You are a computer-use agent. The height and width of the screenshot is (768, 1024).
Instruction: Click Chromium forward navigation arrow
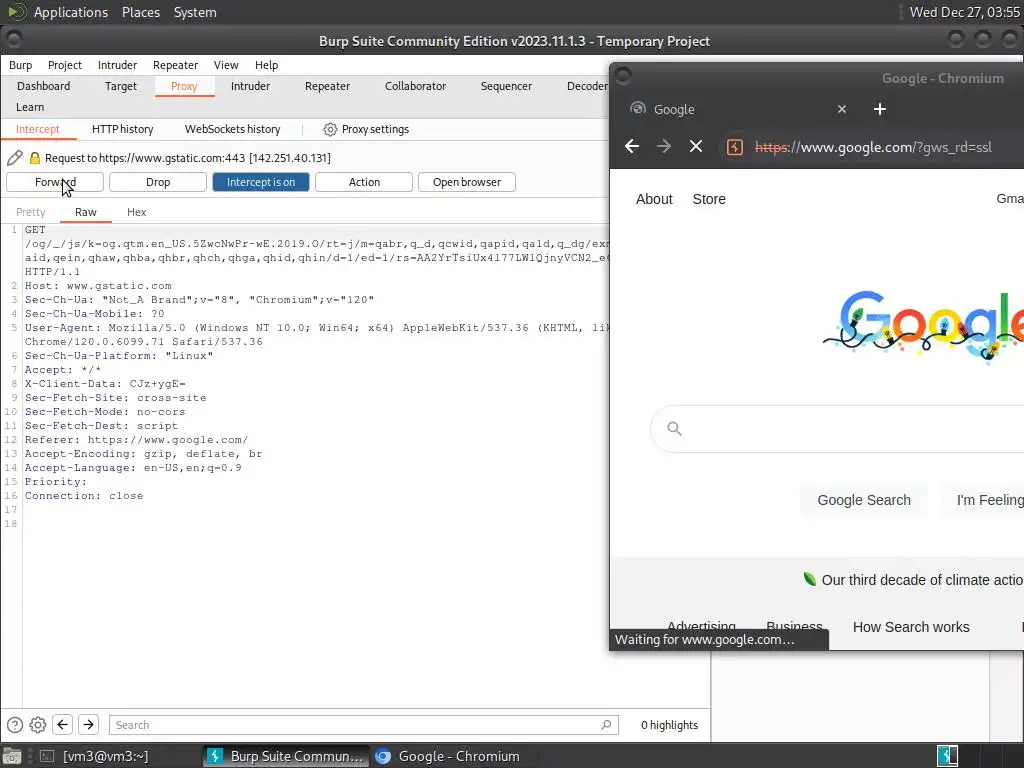pos(664,146)
